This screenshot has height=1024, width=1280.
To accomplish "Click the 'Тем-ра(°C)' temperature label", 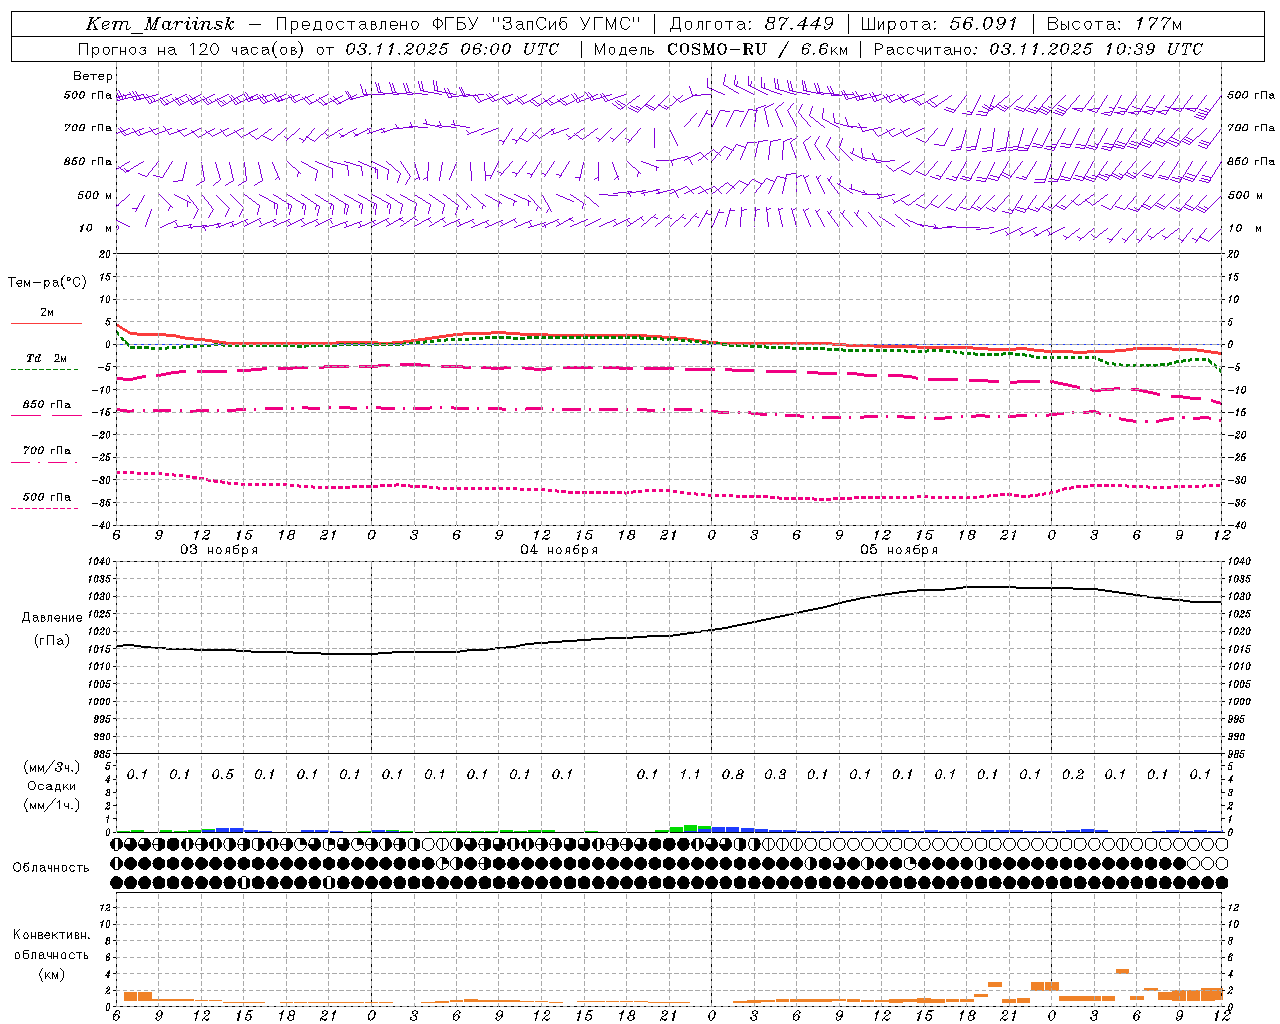I will pos(47,283).
